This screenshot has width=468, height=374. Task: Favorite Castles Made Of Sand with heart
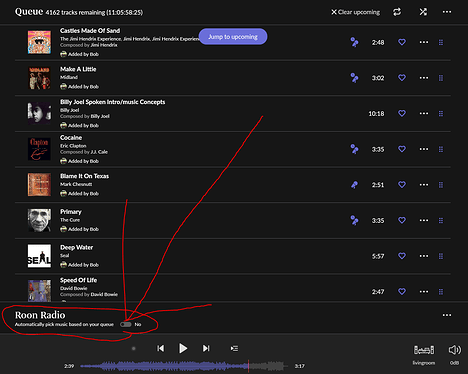point(402,42)
